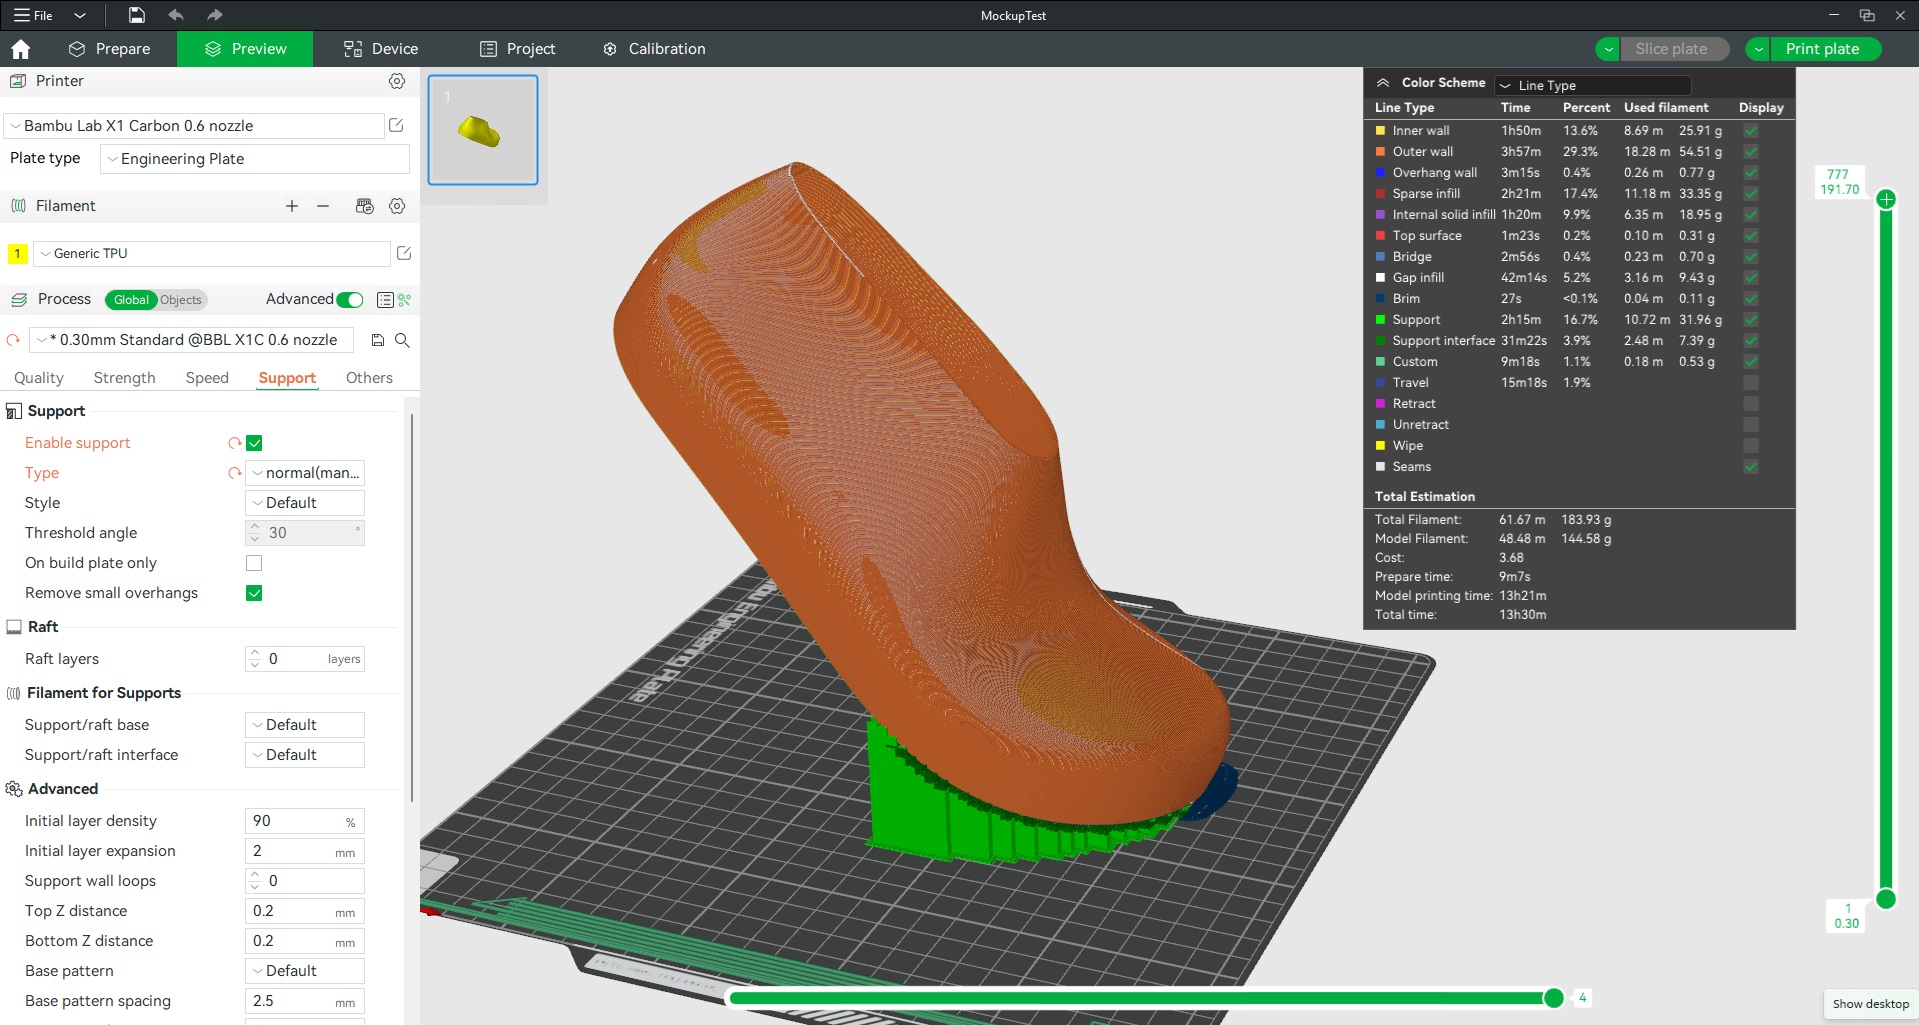Select the save project icon in toolbar
The image size is (1919, 1025).
136,15
